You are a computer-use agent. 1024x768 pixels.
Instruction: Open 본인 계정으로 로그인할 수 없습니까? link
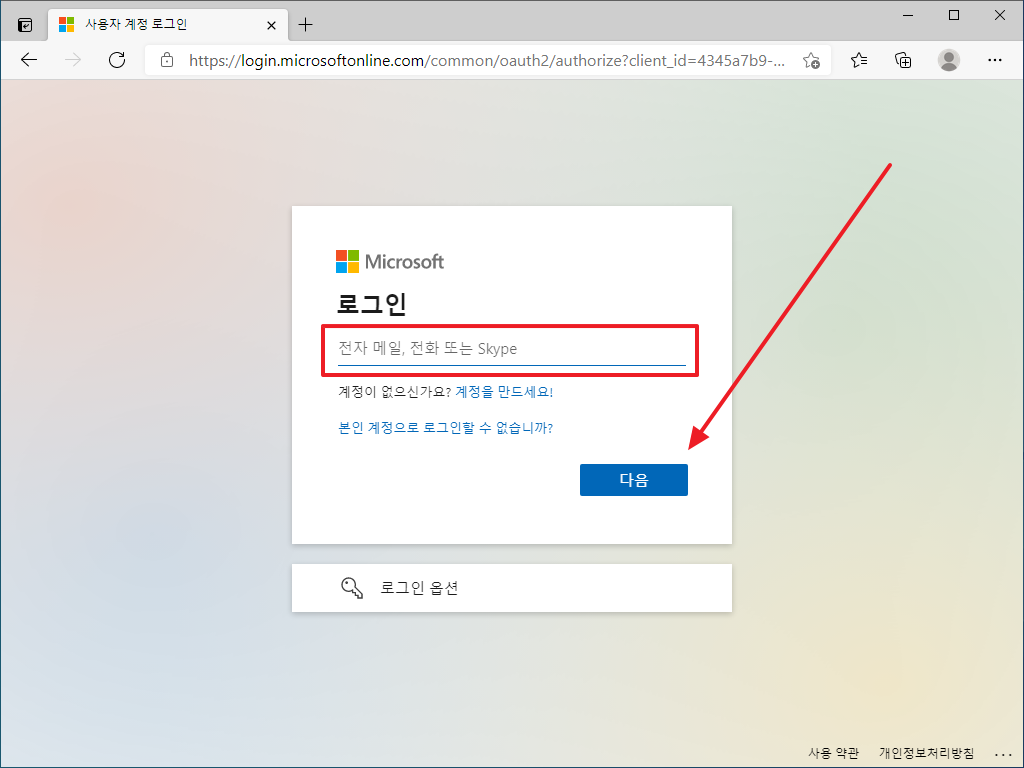[x=445, y=428]
